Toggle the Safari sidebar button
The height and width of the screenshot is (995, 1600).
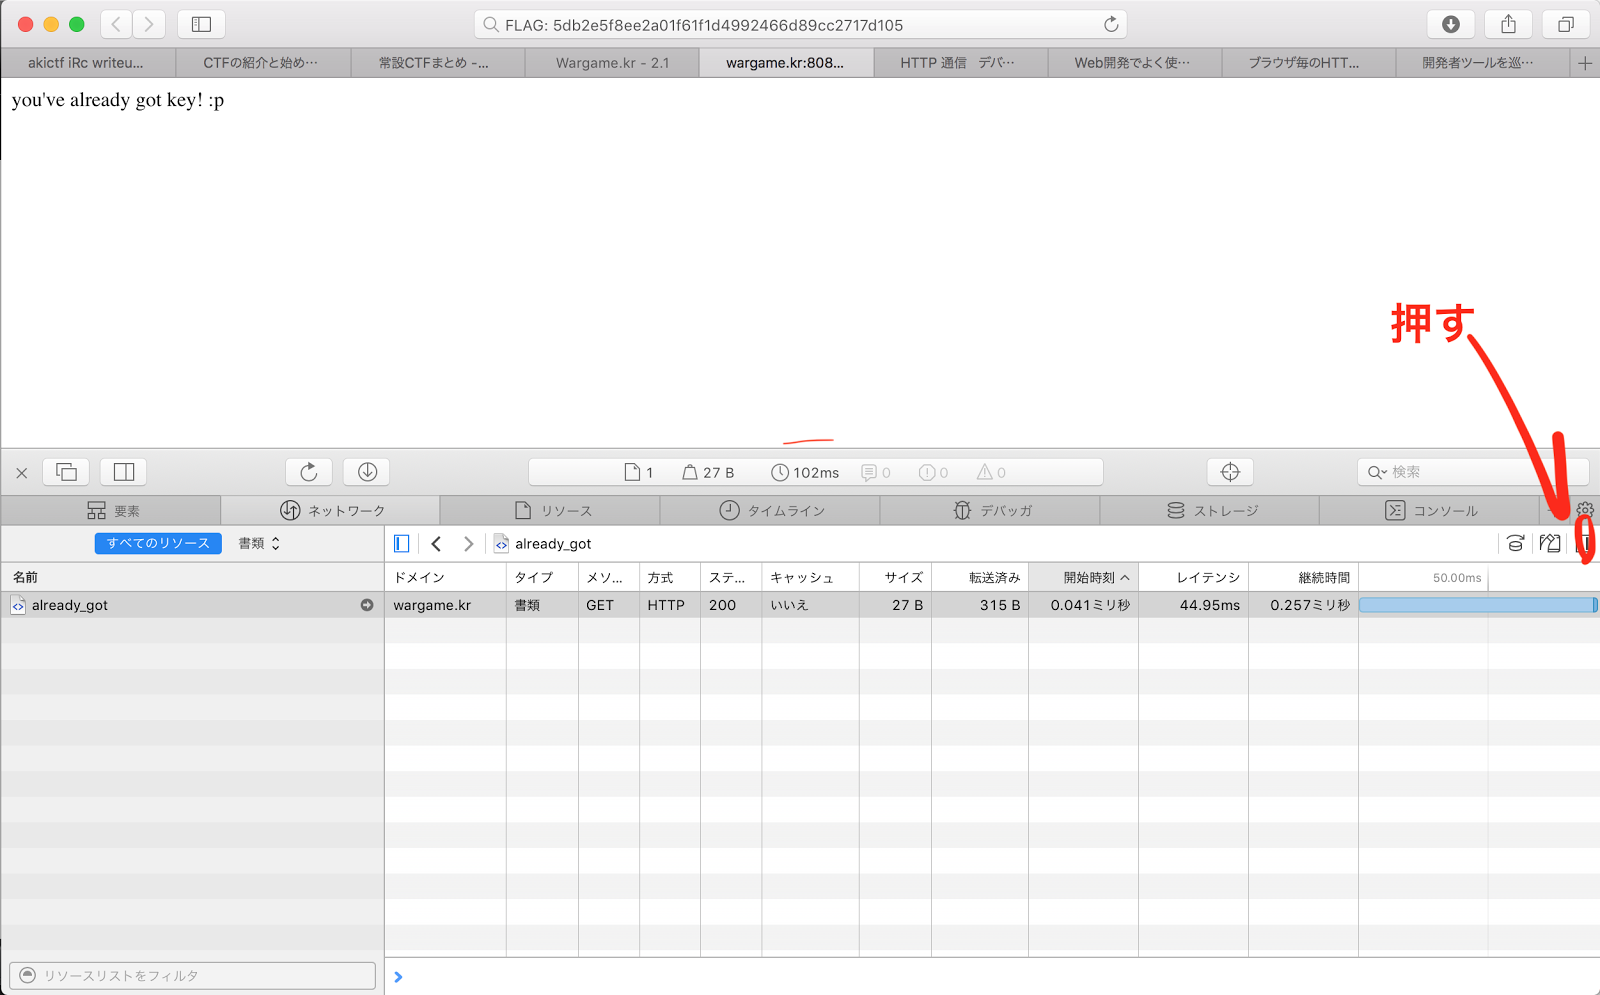coord(201,24)
